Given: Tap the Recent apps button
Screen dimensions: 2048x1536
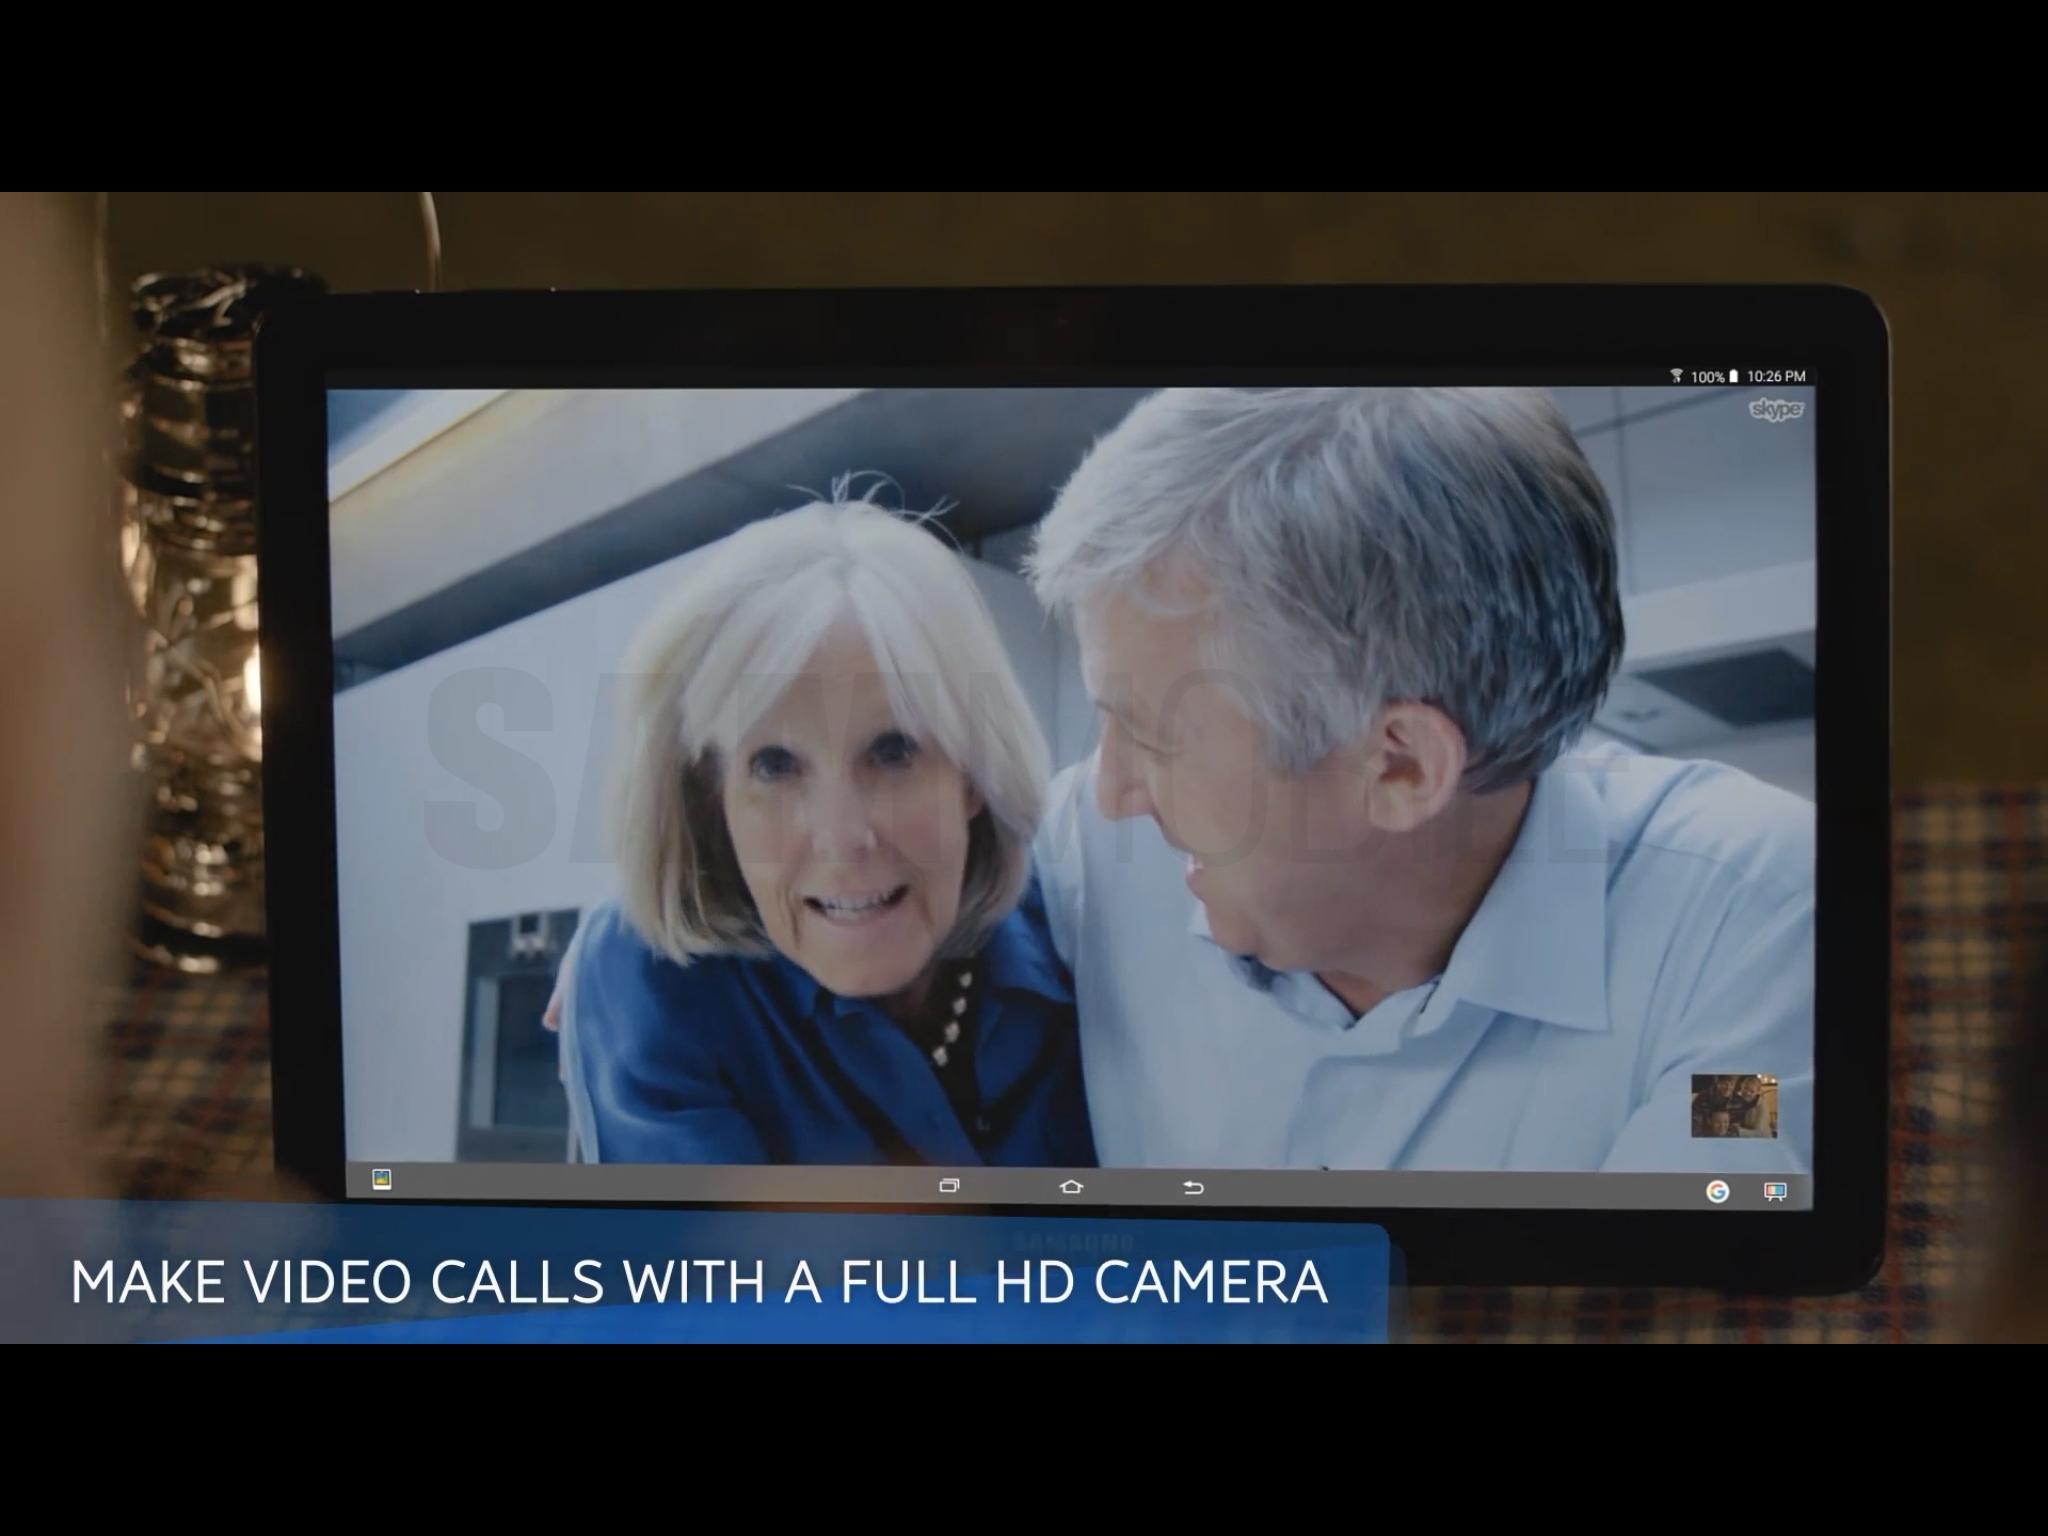Looking at the screenshot, I should pyautogui.click(x=949, y=1186).
